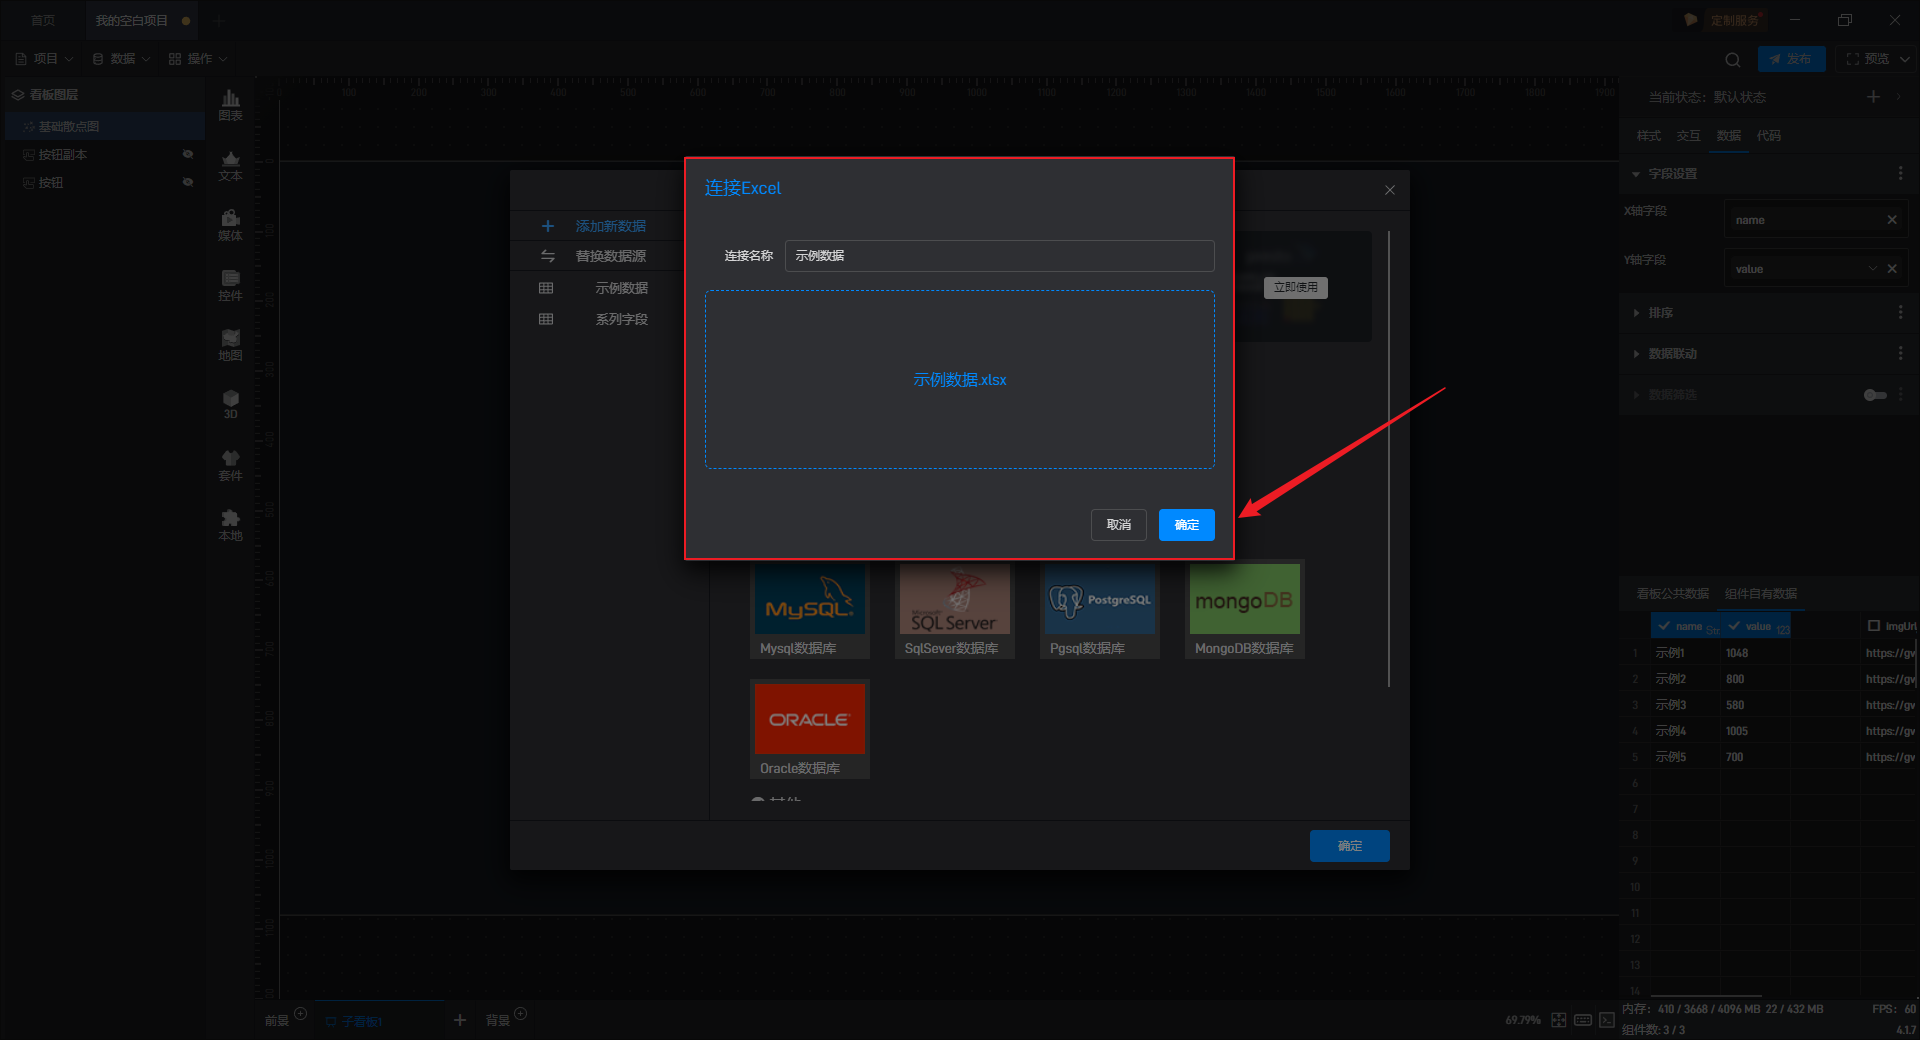
Task: Open the 控件 component category
Action: point(230,286)
